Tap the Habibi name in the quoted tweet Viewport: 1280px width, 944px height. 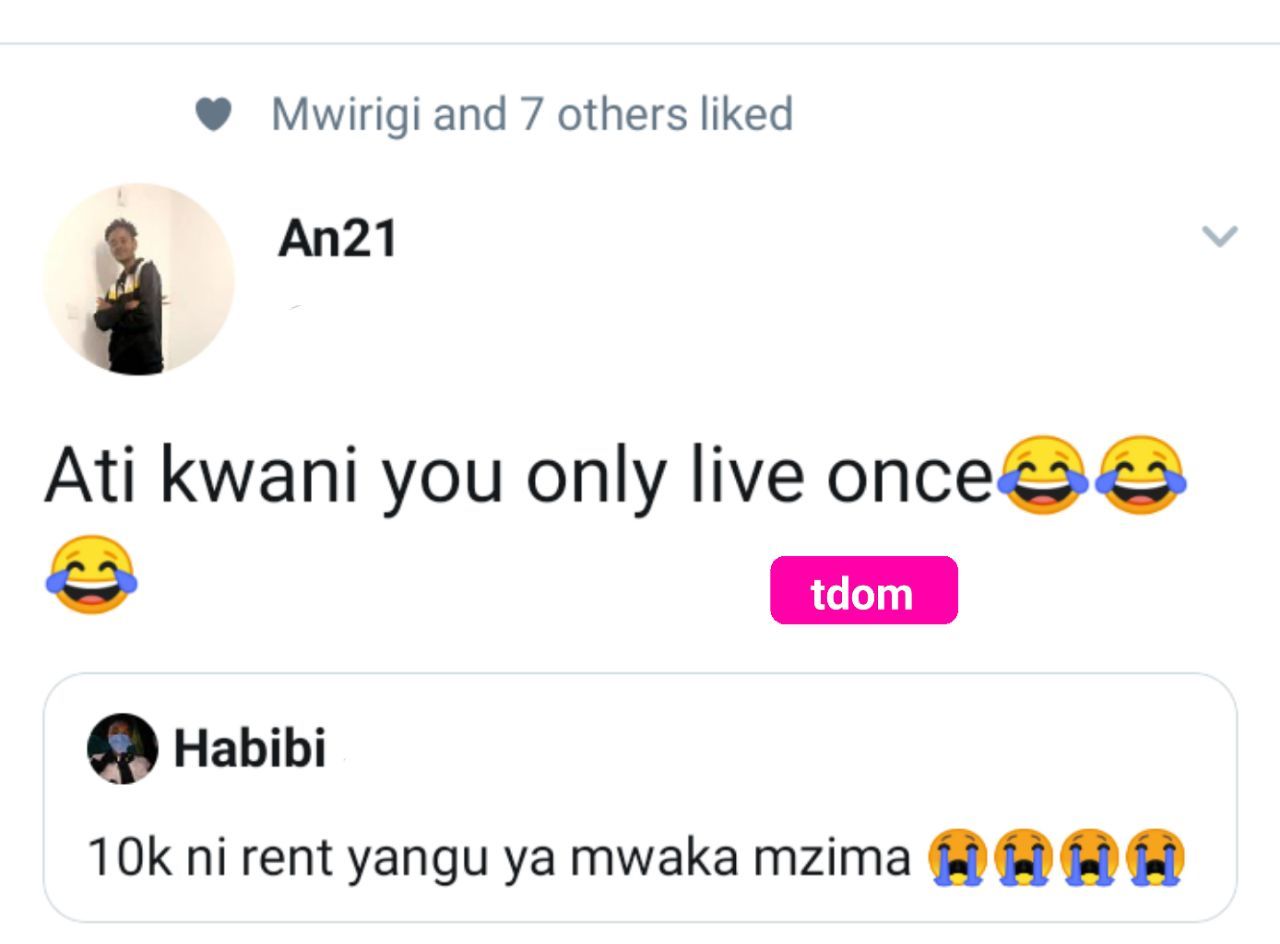[250, 748]
